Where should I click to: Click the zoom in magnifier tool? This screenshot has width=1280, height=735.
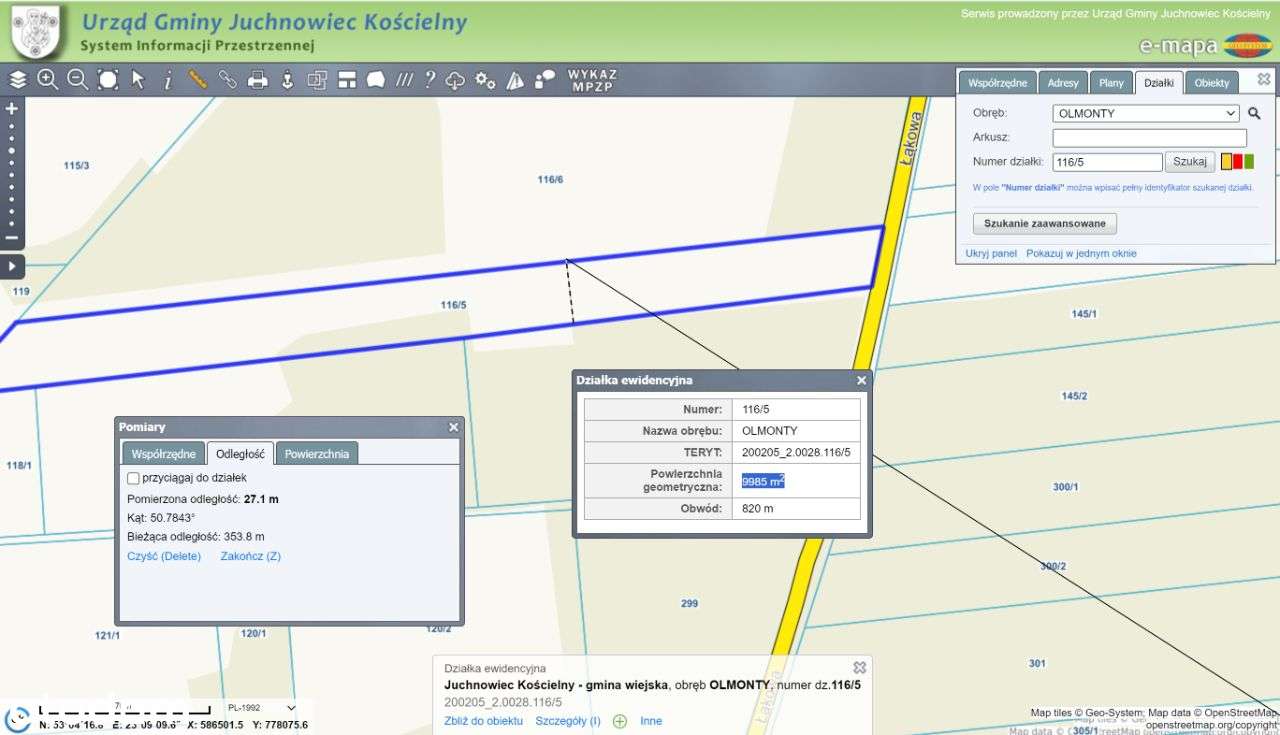[47, 80]
